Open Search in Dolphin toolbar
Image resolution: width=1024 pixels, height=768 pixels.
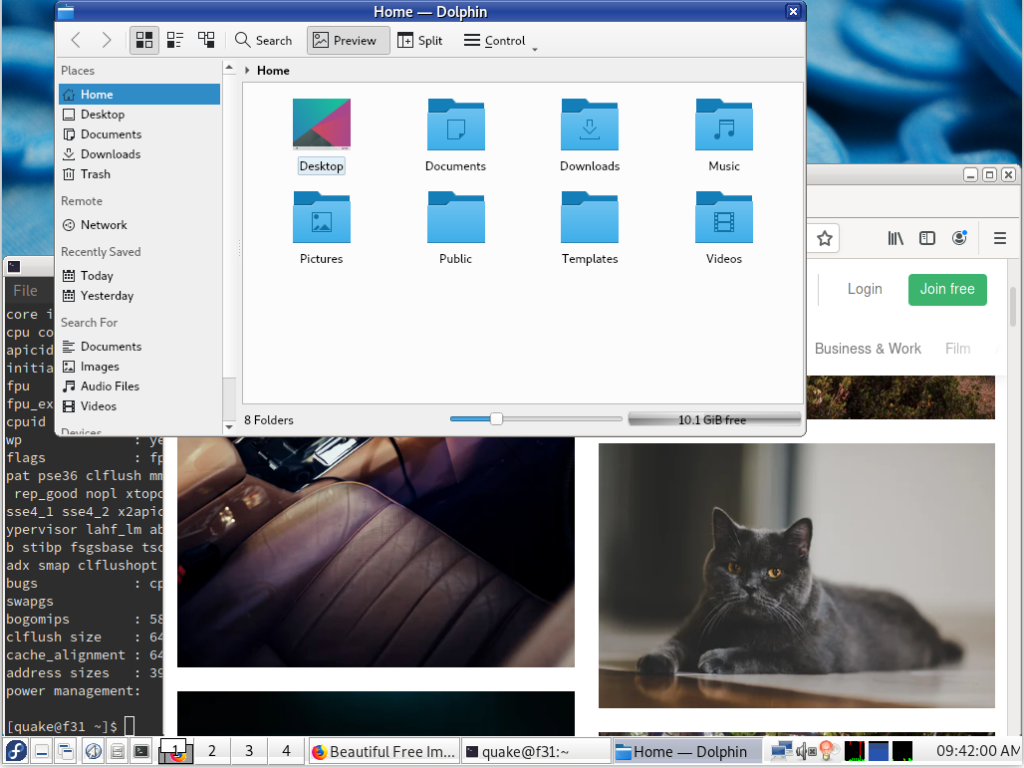(263, 40)
